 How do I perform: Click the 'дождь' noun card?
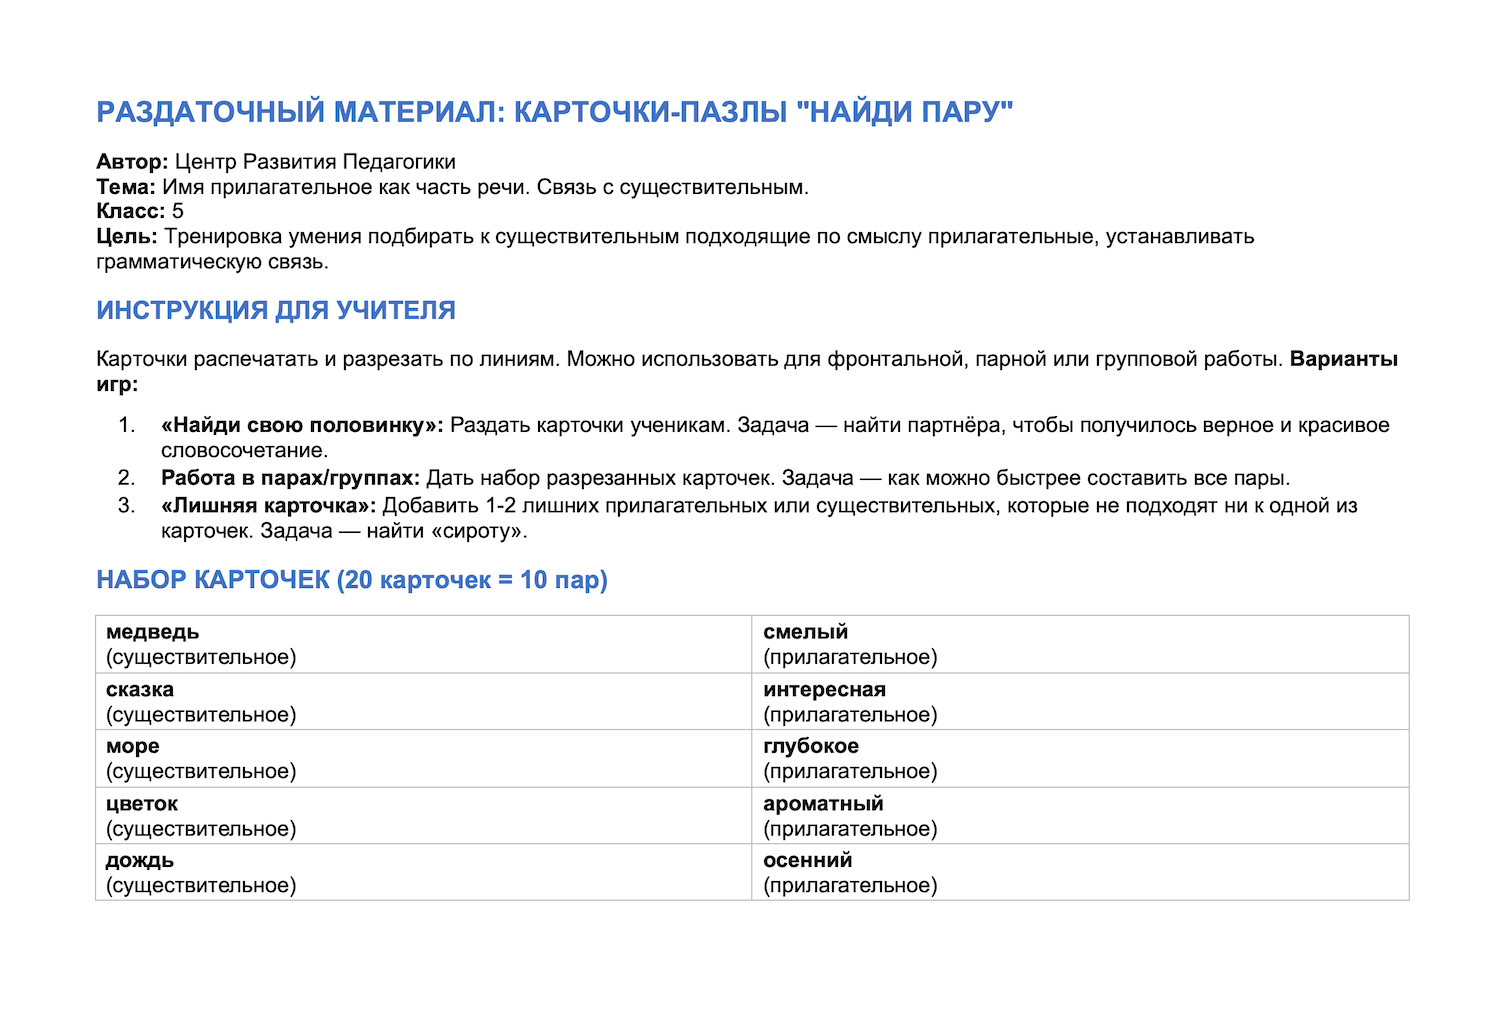424,872
